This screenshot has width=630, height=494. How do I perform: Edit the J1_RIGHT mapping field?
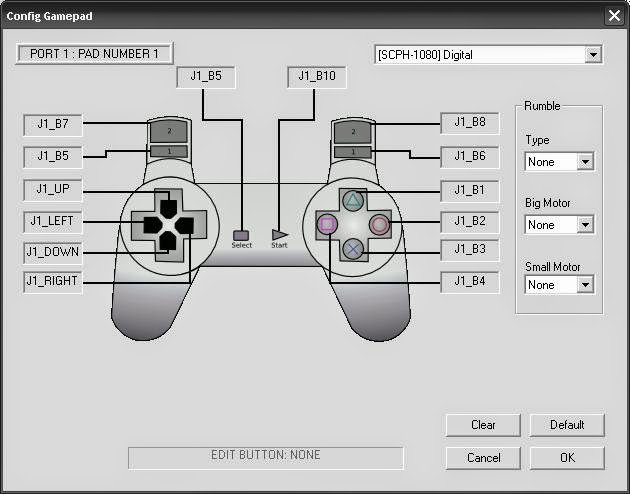coord(53,282)
